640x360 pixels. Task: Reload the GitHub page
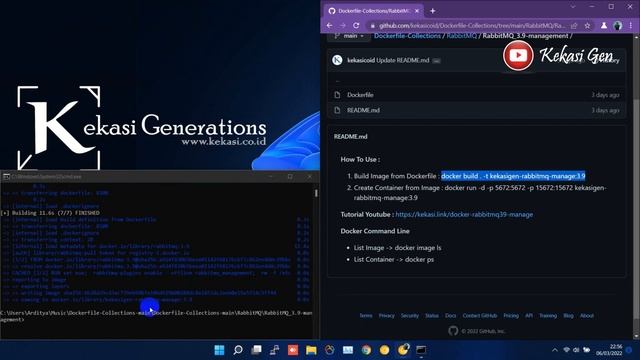(356, 25)
